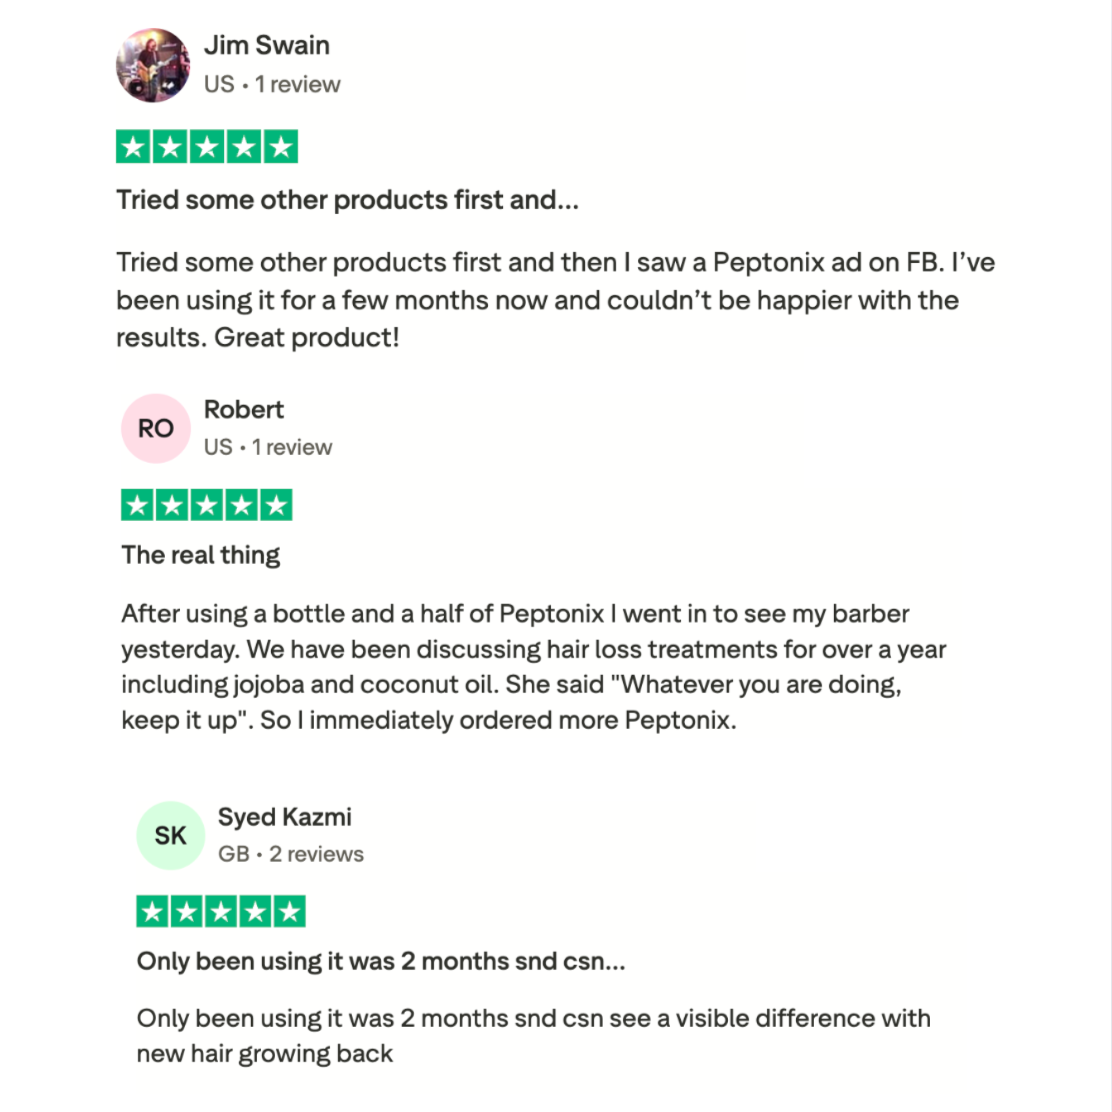The image size is (1112, 1112).
Task: Click the first star in Jim Swain's rating
Action: 134,147
